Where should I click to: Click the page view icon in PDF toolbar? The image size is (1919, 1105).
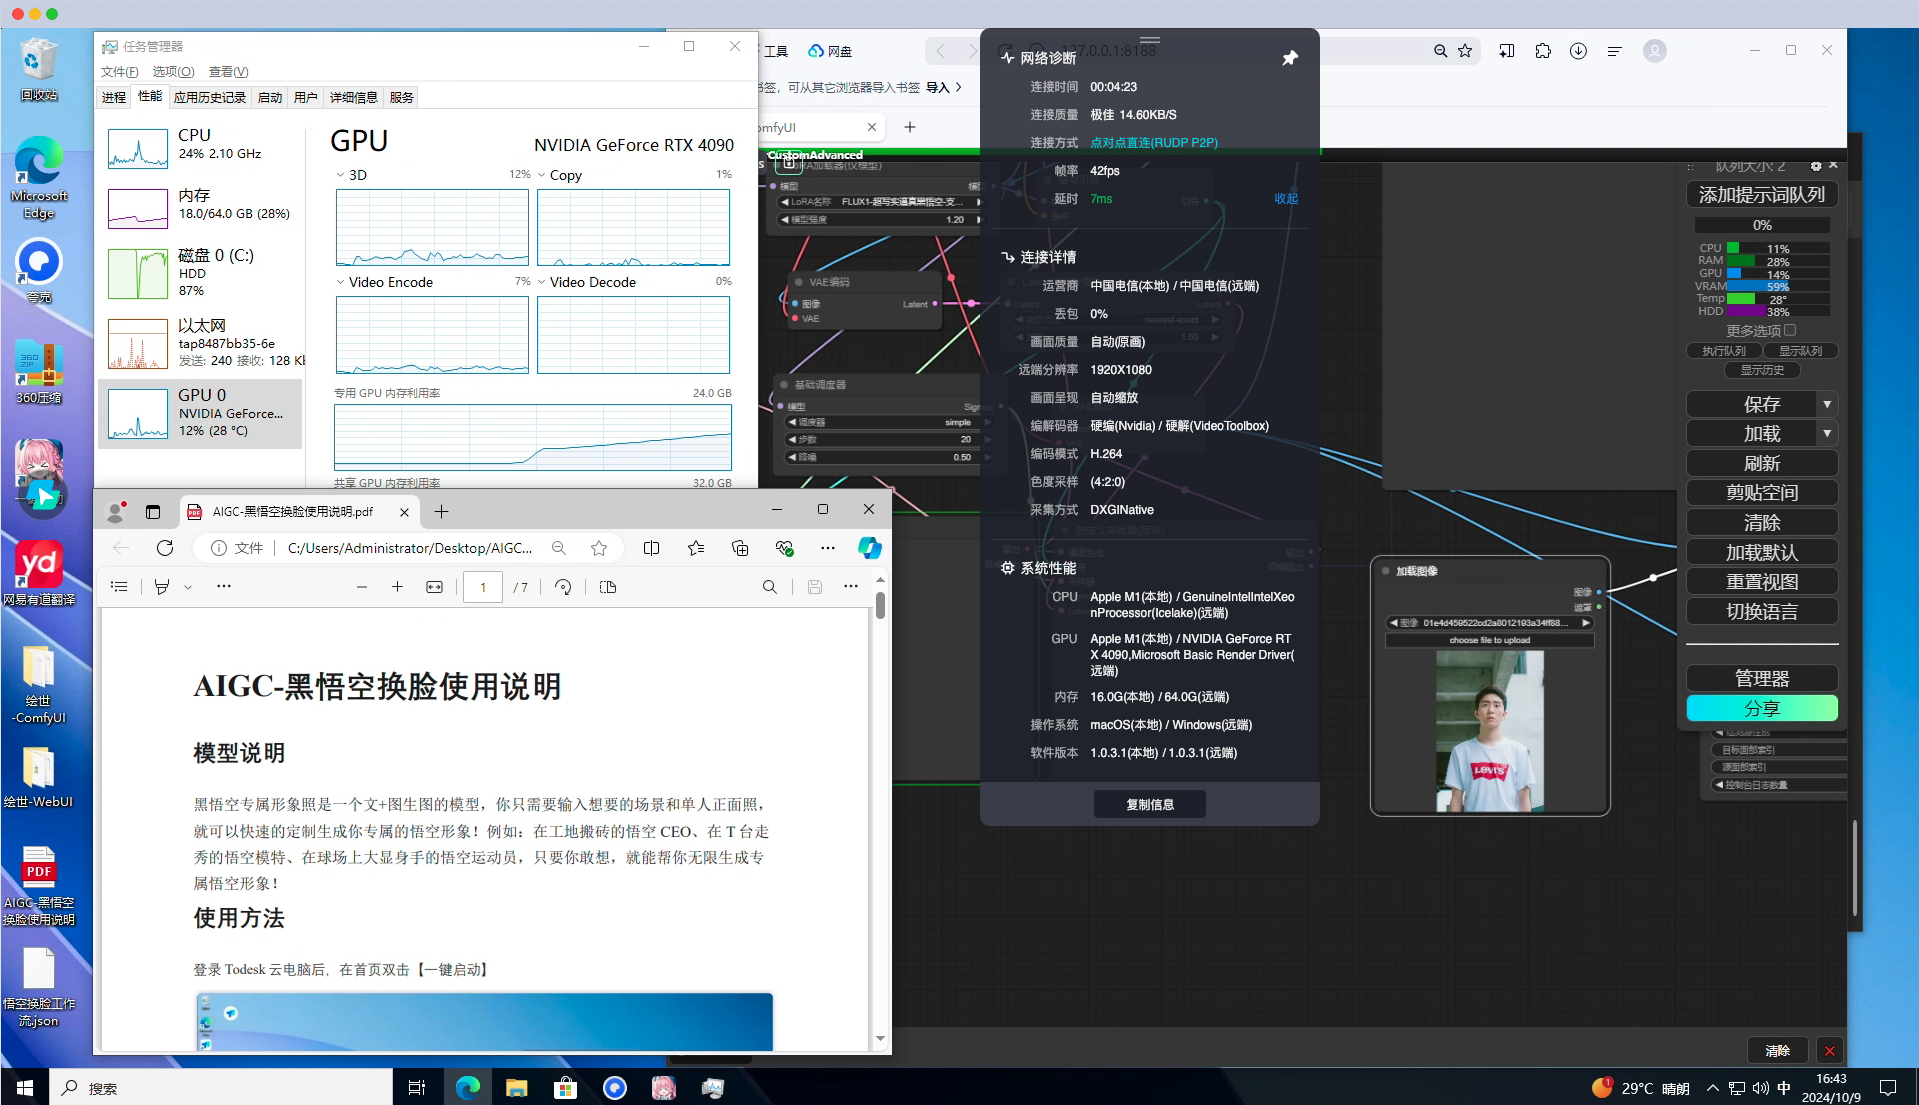(608, 587)
